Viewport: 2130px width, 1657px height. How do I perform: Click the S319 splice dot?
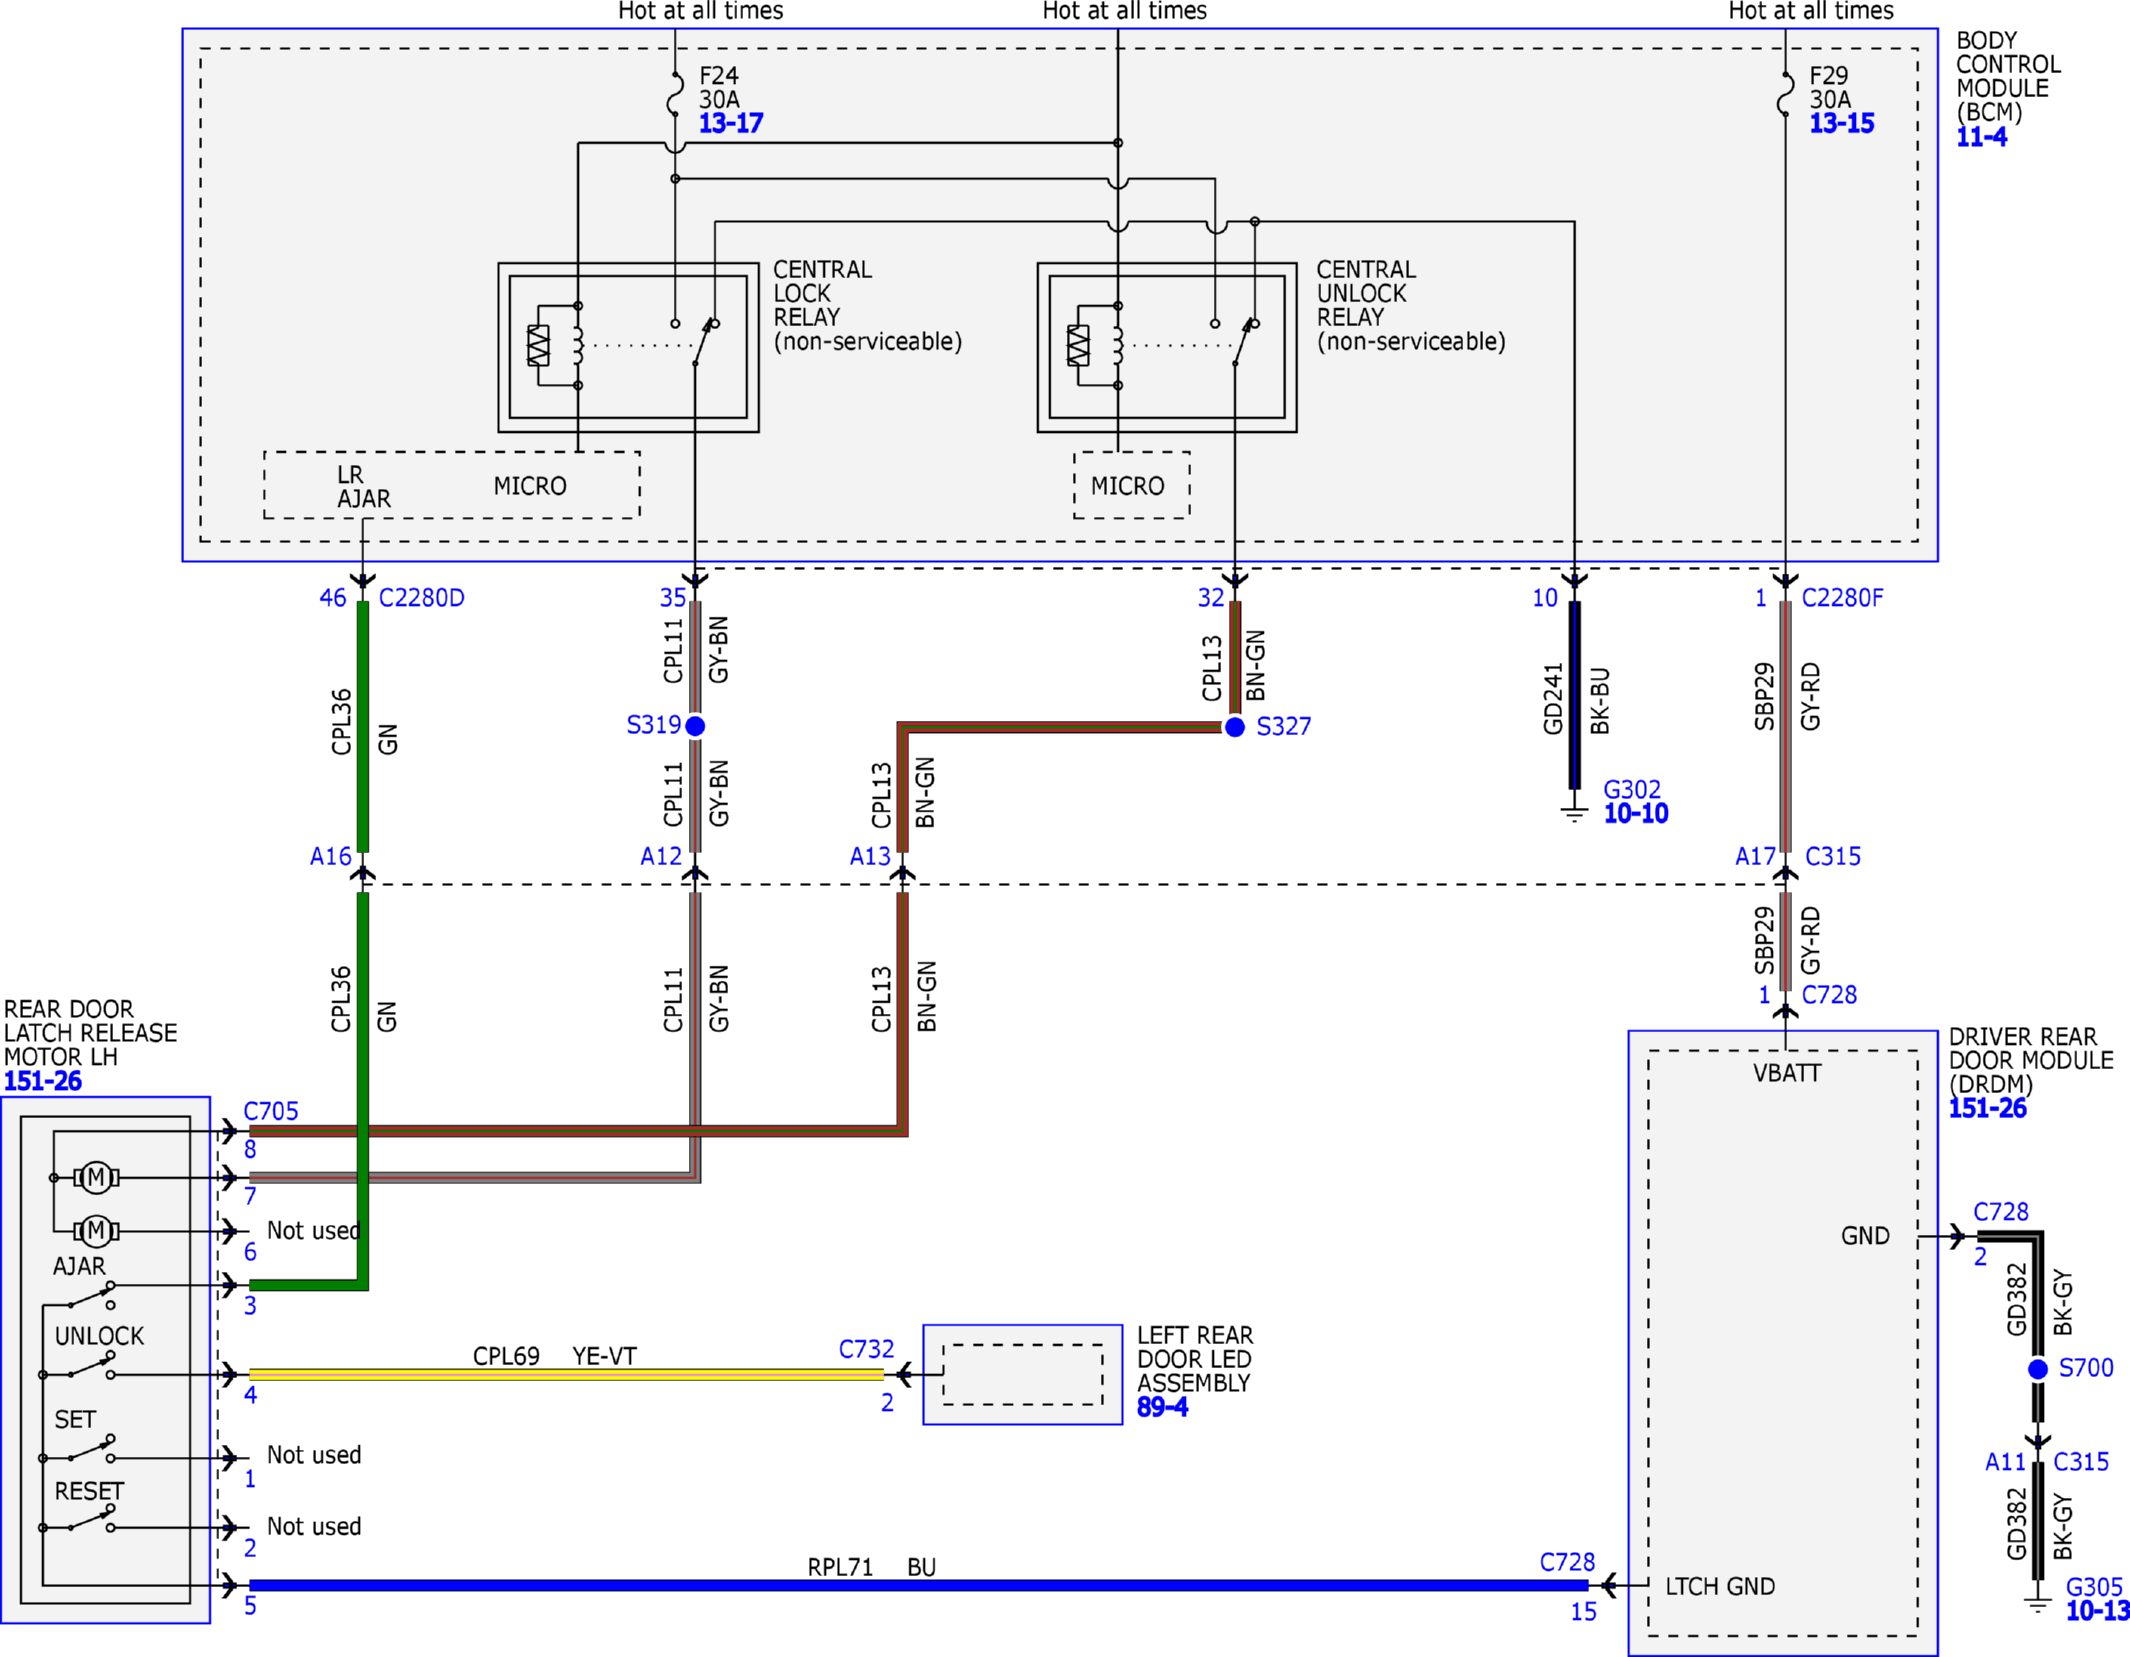coord(695,726)
